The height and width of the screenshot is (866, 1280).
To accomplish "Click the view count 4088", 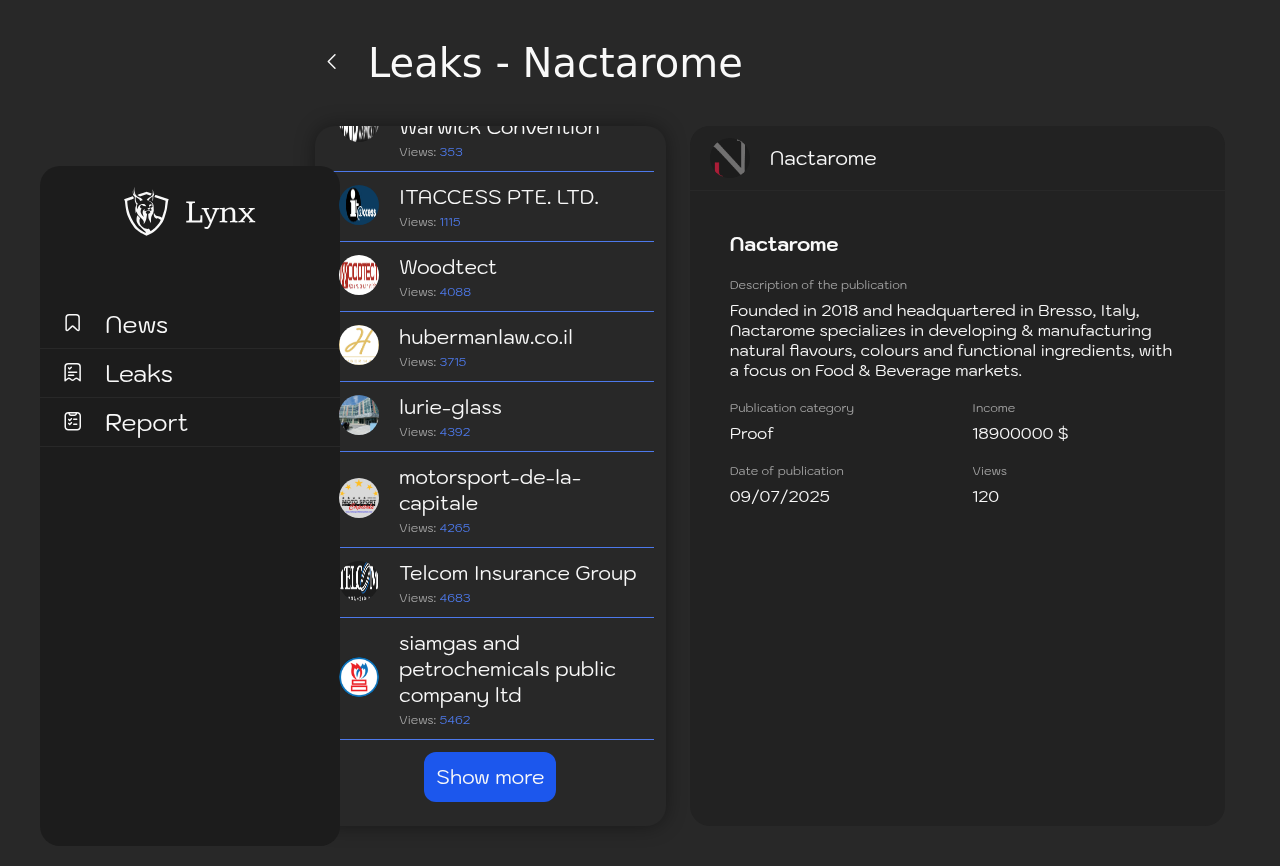I will (455, 292).
